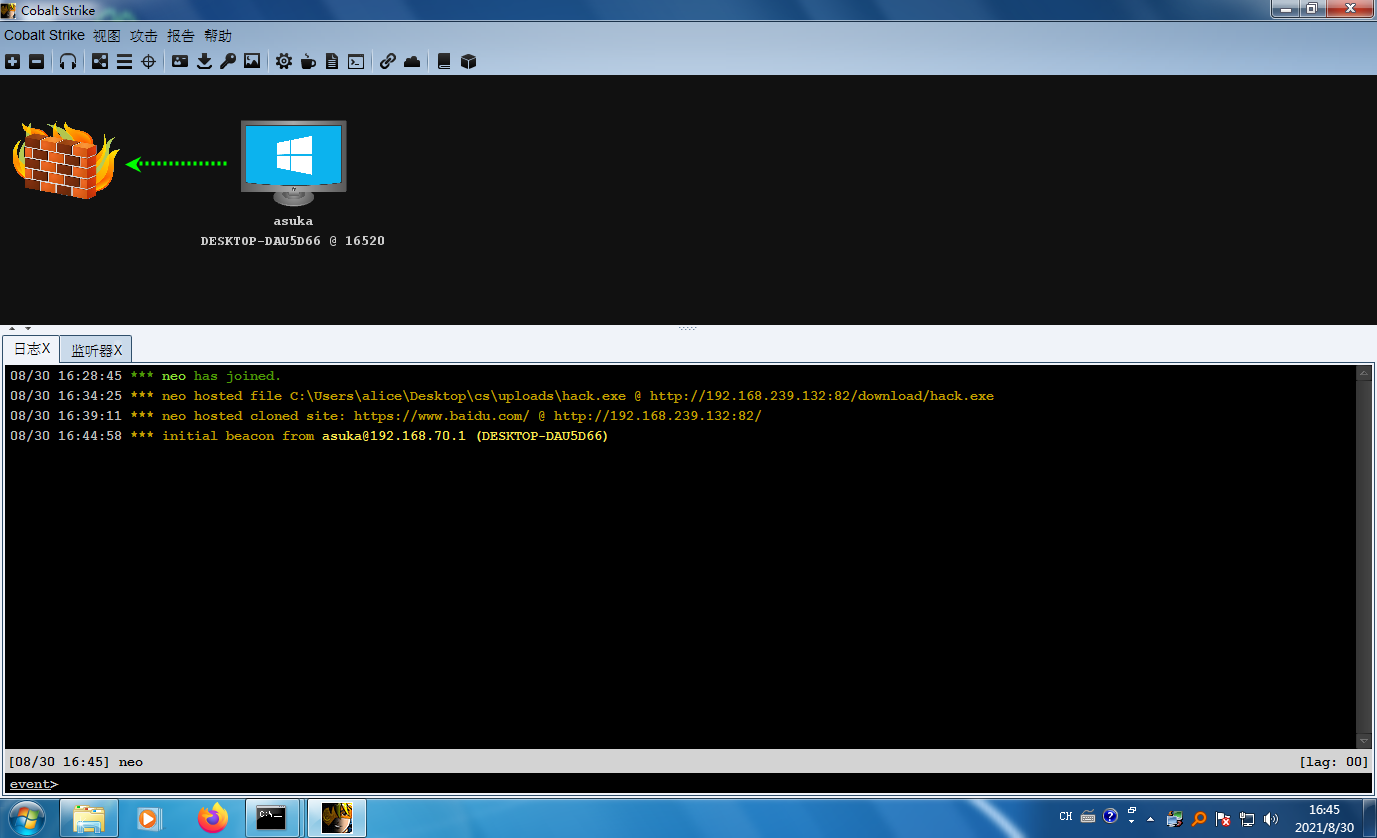Open the Screenshots viewer icon
Screen dimensions: 1377x838
(x=252, y=61)
